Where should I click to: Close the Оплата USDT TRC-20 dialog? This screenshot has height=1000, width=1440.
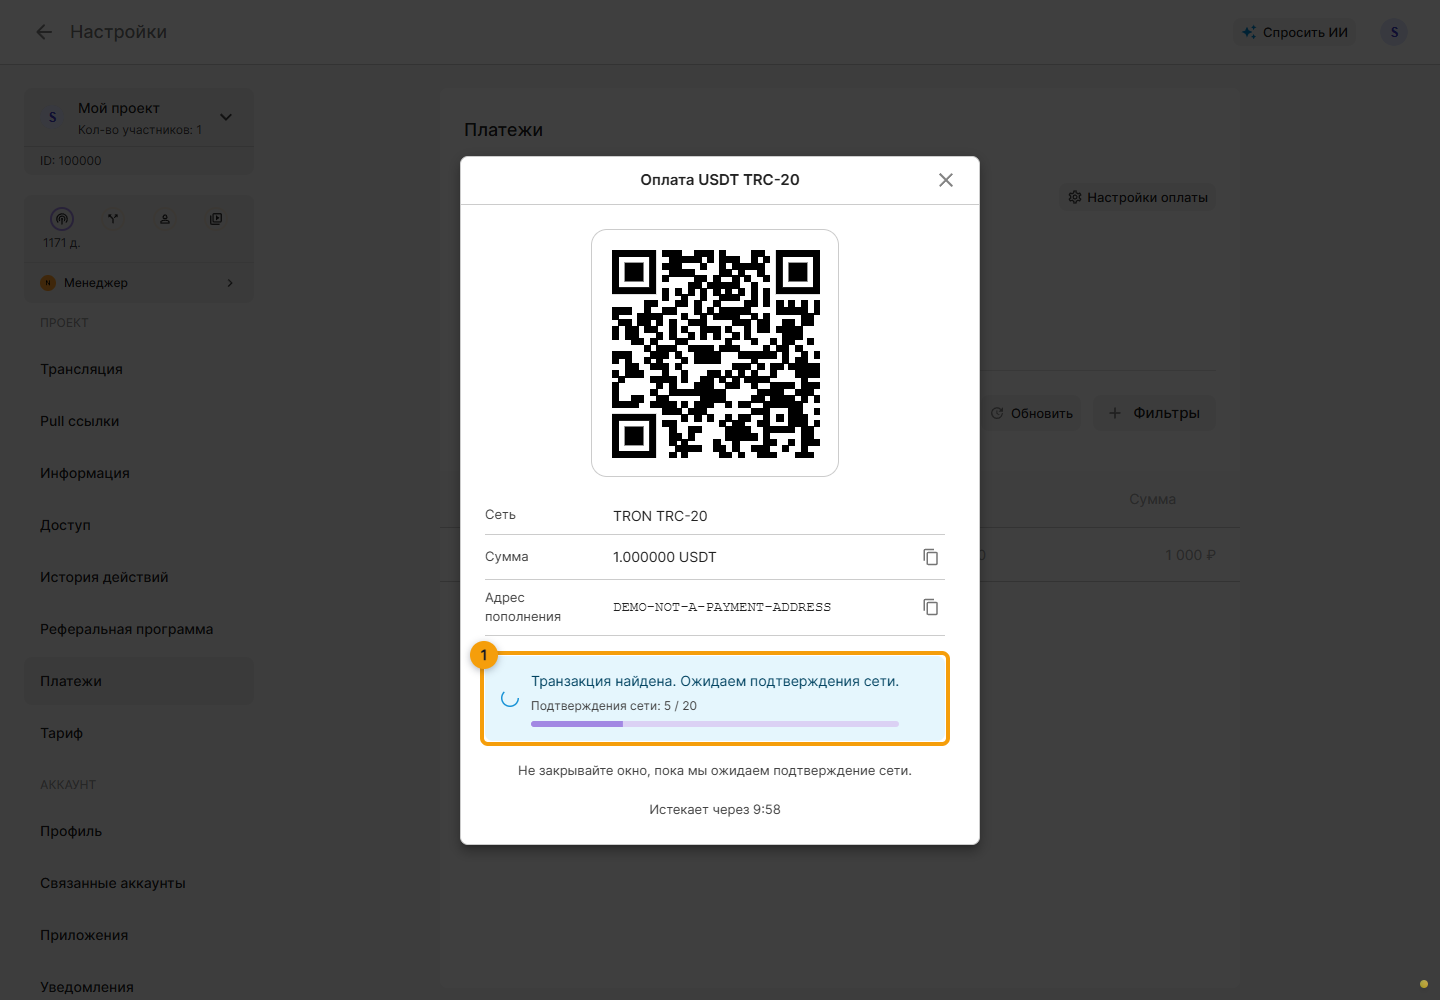click(946, 180)
